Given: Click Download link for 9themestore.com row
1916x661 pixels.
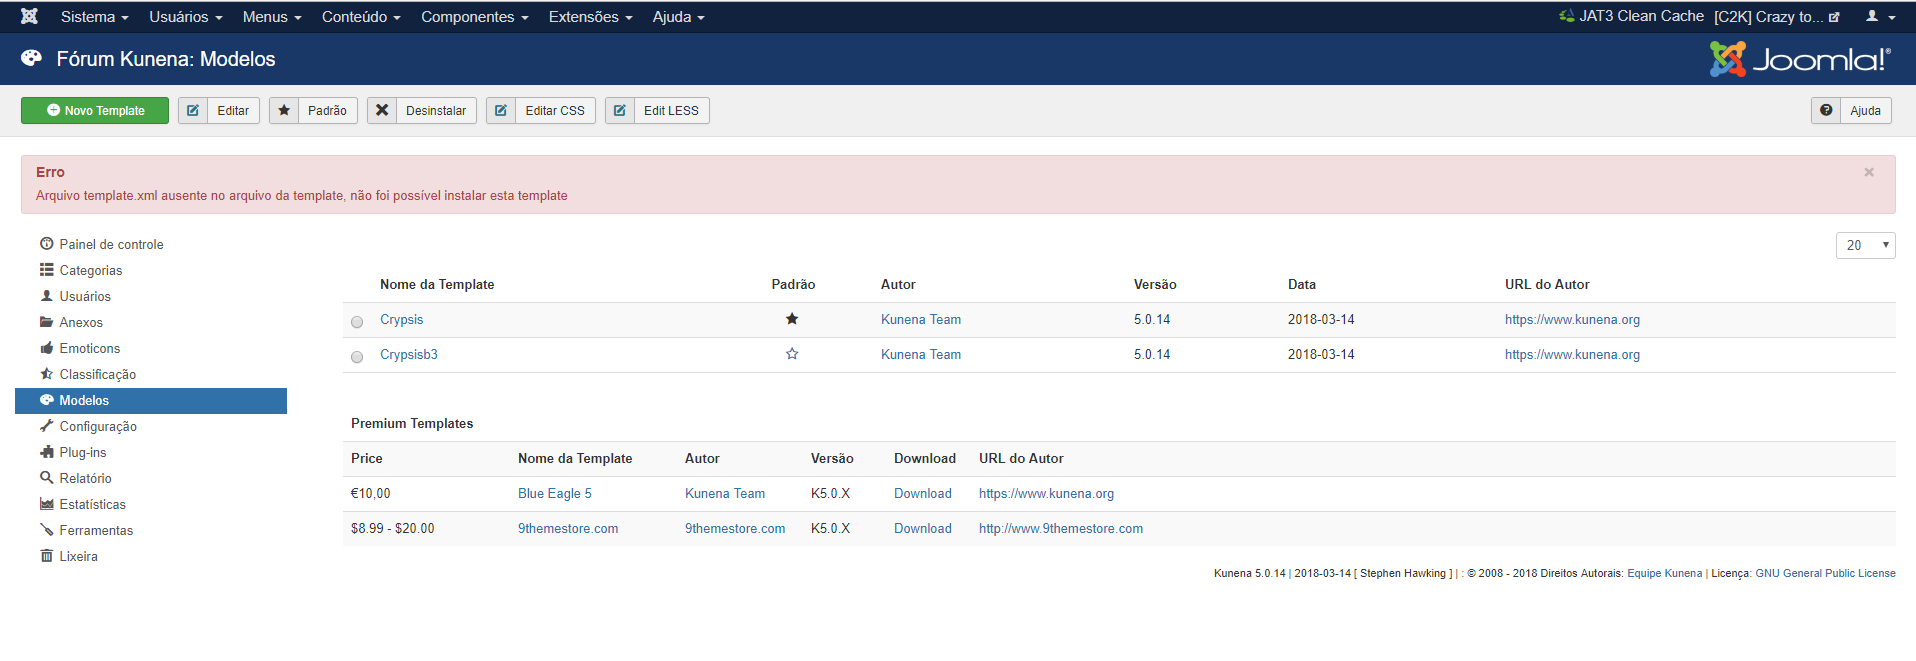Looking at the screenshot, I should [x=922, y=529].
